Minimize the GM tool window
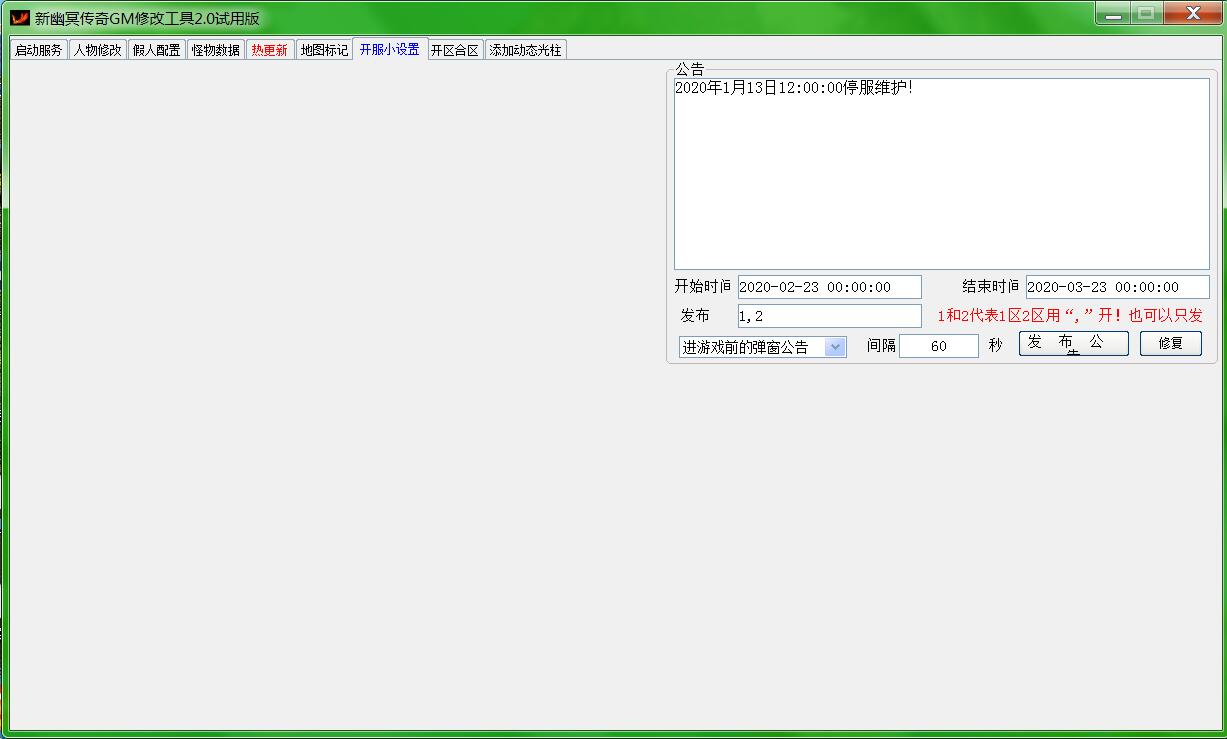The height and width of the screenshot is (739, 1227). [1113, 14]
